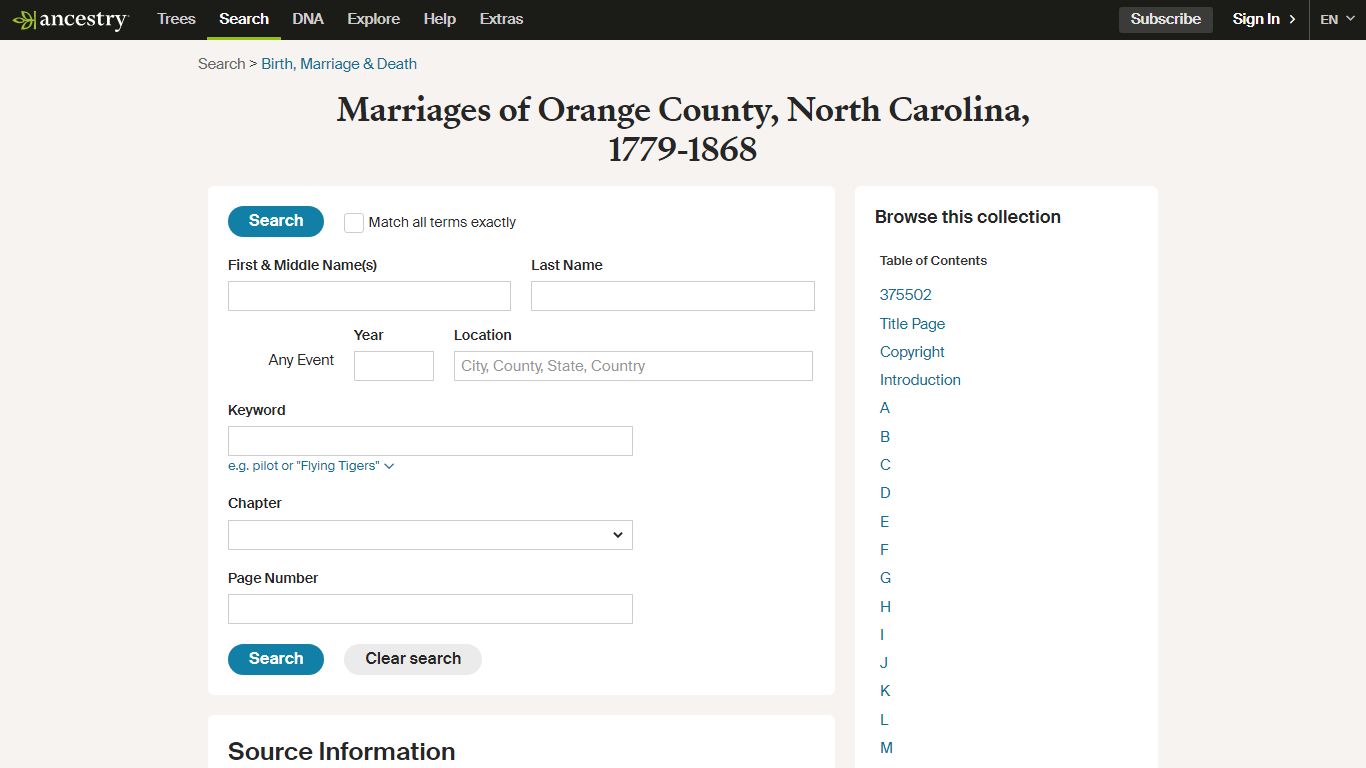
Task: Open Title Page link
Action: (x=912, y=324)
